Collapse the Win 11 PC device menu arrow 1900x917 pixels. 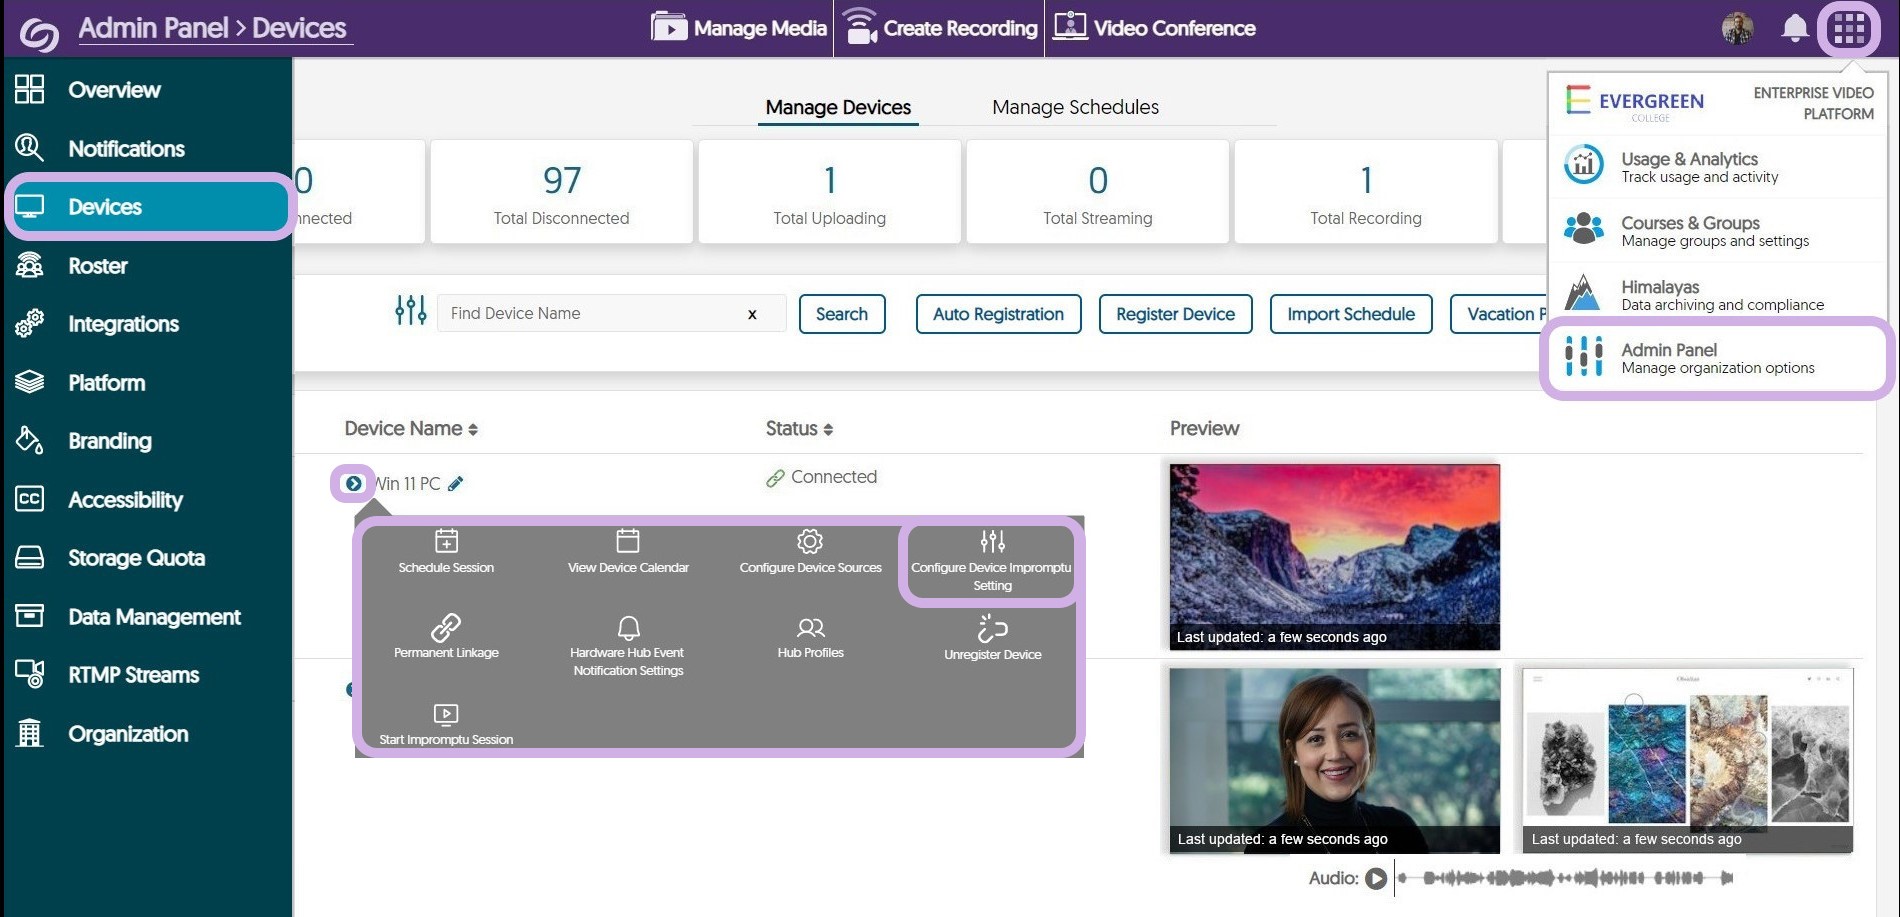pyautogui.click(x=353, y=484)
